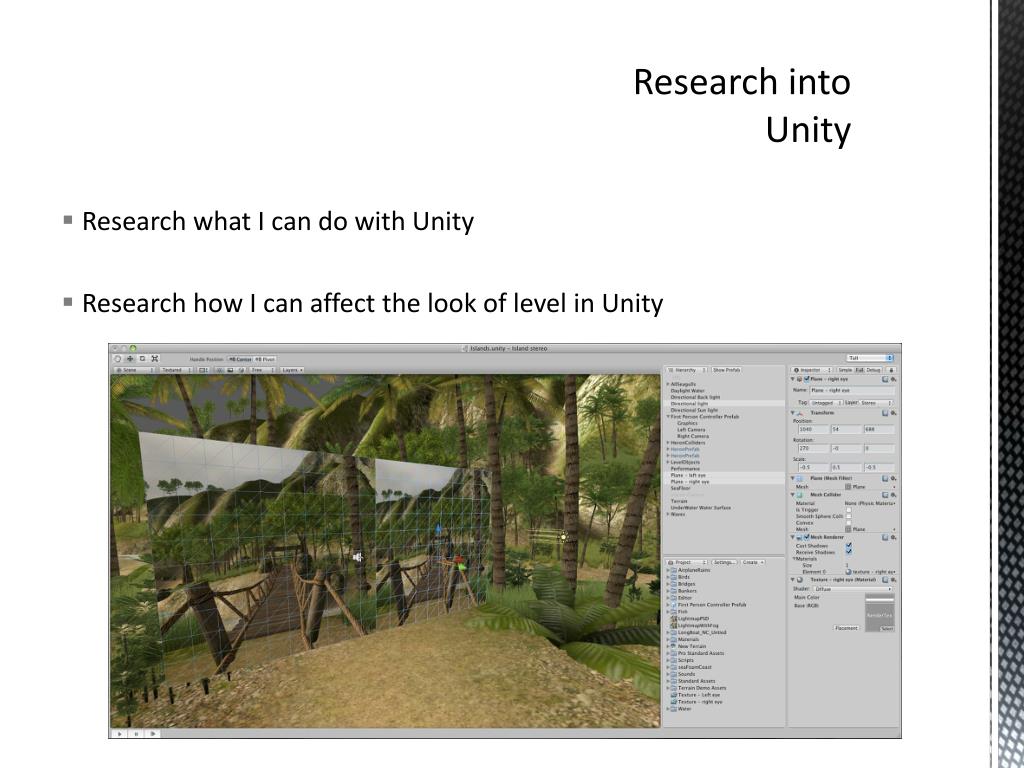Click the Step button below the scene view
Viewport: 1024px width, 768px height.
pyautogui.click(x=153, y=734)
